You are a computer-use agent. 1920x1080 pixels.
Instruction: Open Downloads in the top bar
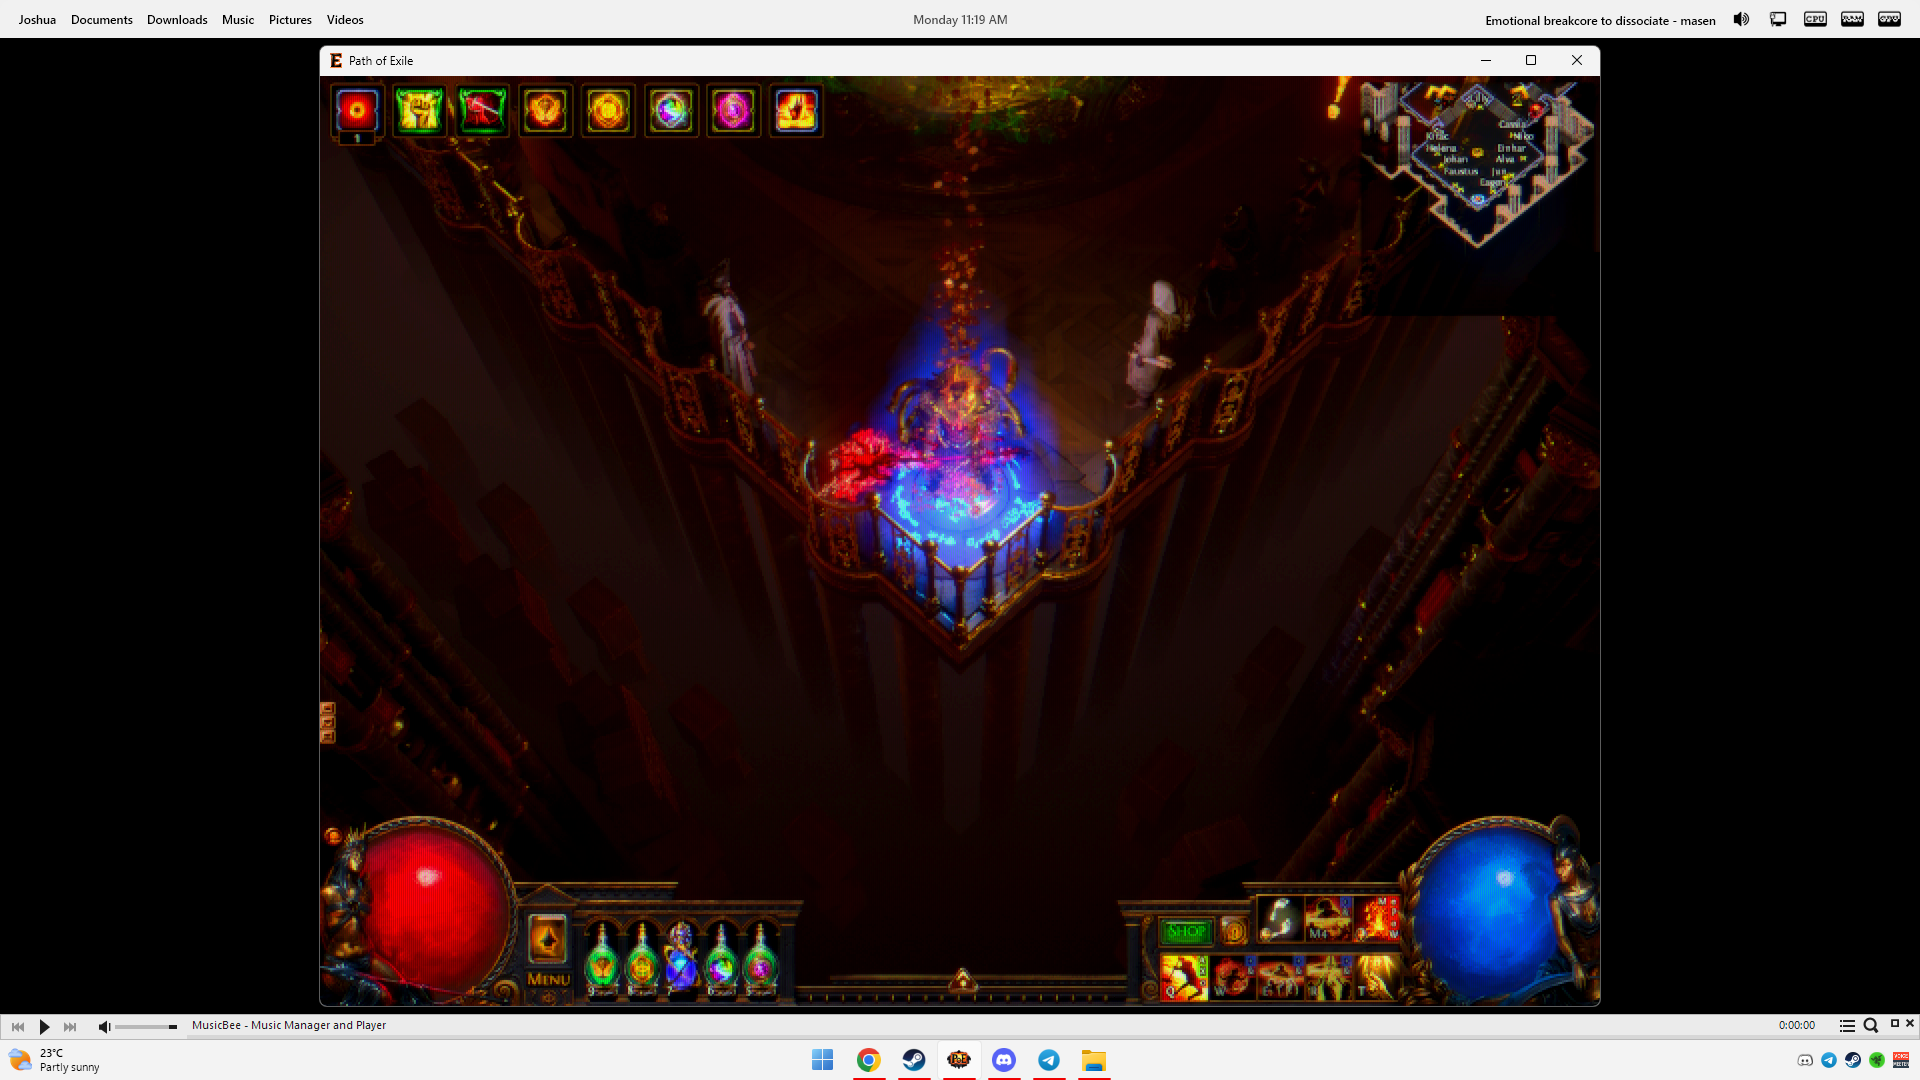177,20
